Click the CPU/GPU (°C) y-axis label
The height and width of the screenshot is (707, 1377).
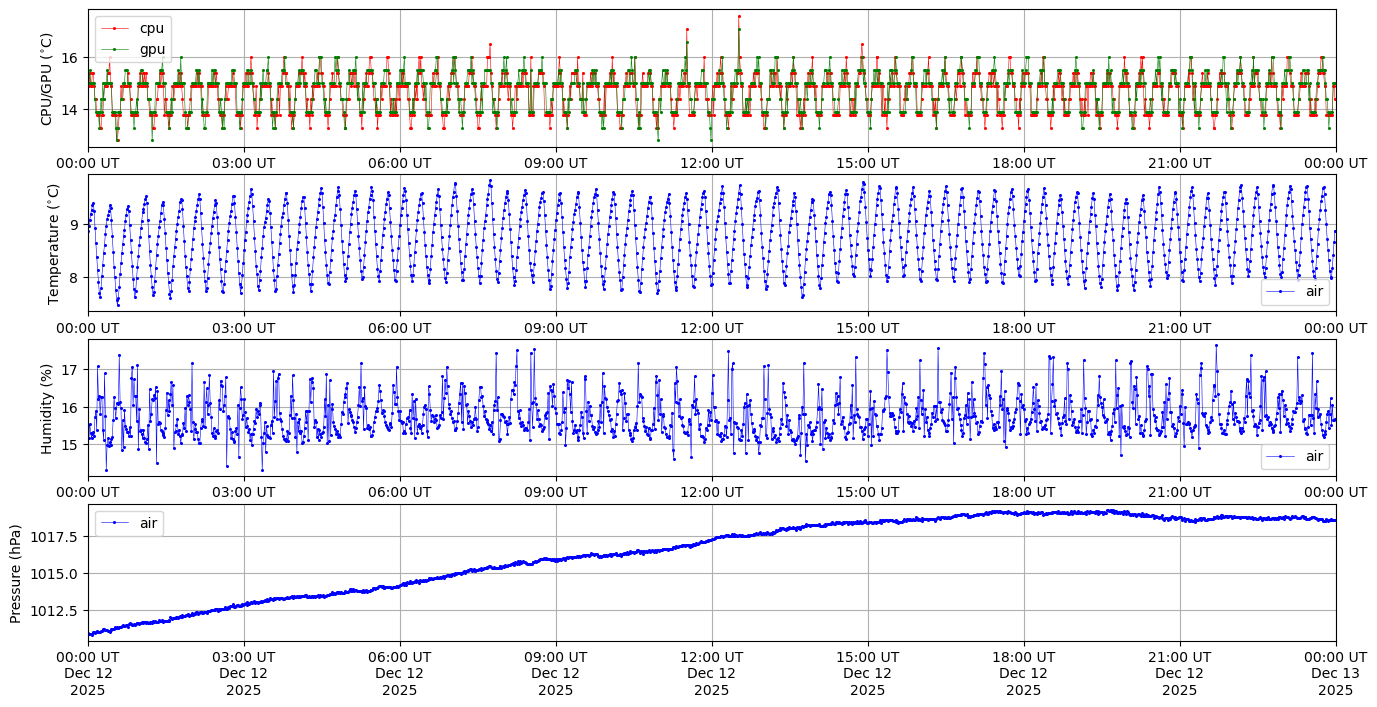pos(45,79)
